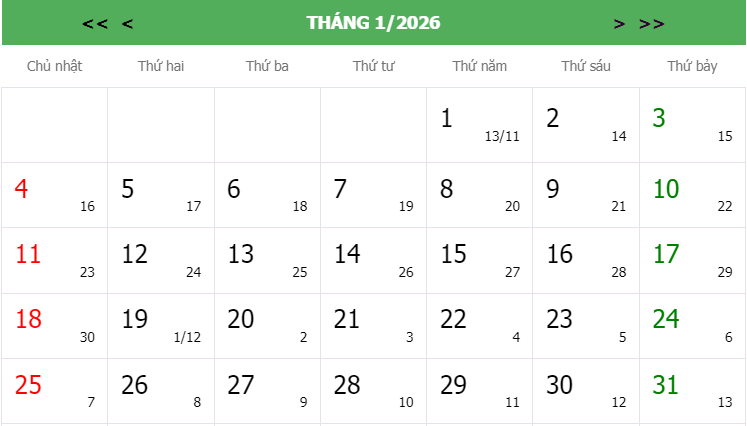
Task: Pick January 15 cell
Action: tap(479, 260)
